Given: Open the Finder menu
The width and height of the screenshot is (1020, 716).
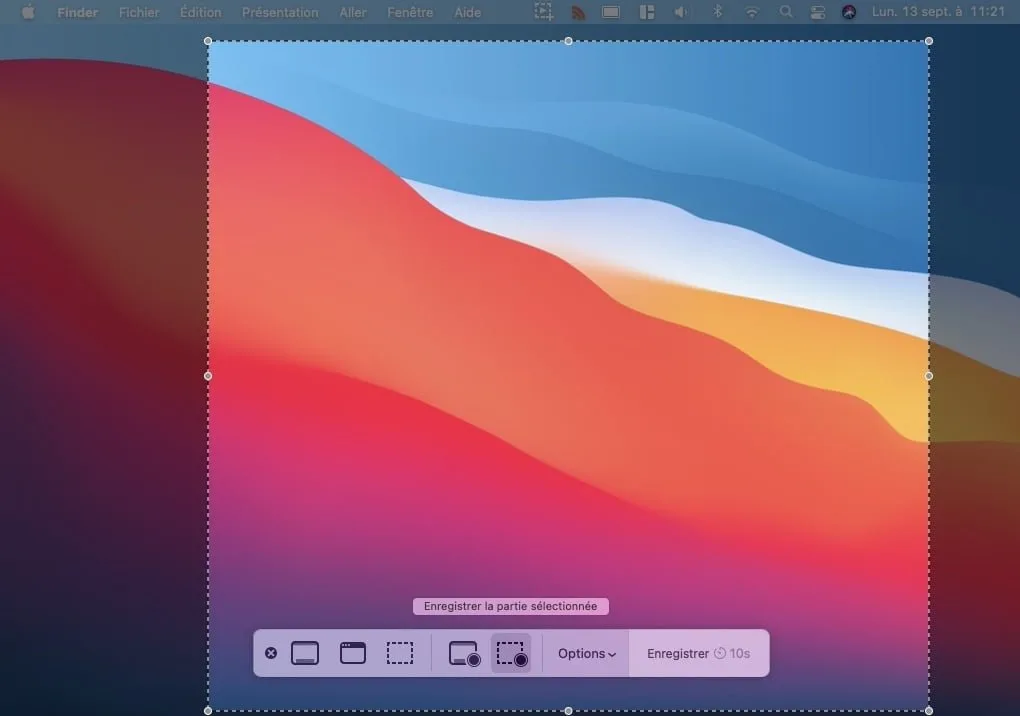Looking at the screenshot, I should (x=77, y=12).
